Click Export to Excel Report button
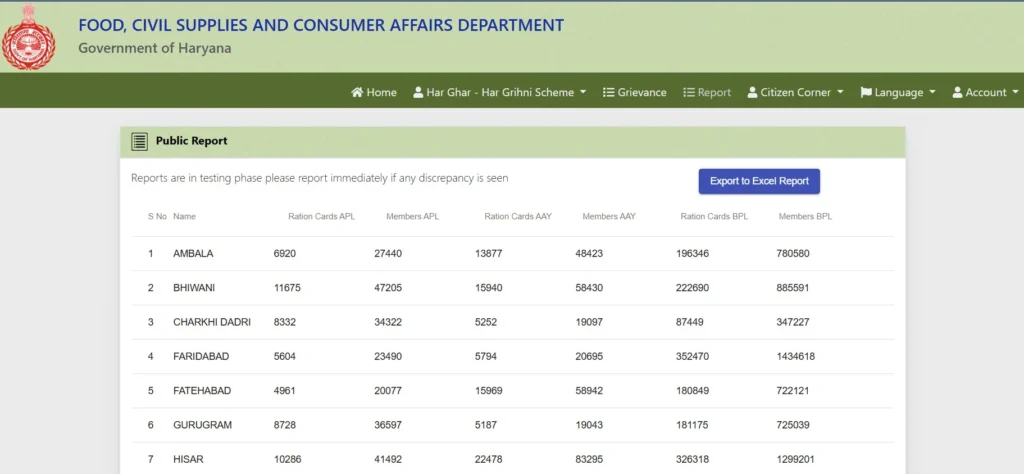The image size is (1024, 474). [759, 182]
